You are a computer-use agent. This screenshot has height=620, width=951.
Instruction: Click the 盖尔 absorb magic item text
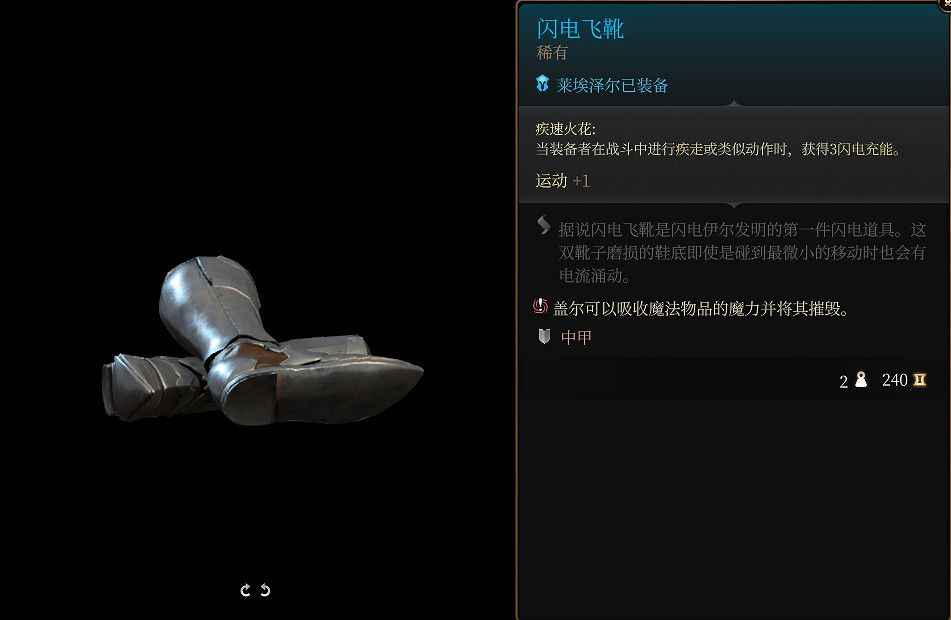point(701,309)
